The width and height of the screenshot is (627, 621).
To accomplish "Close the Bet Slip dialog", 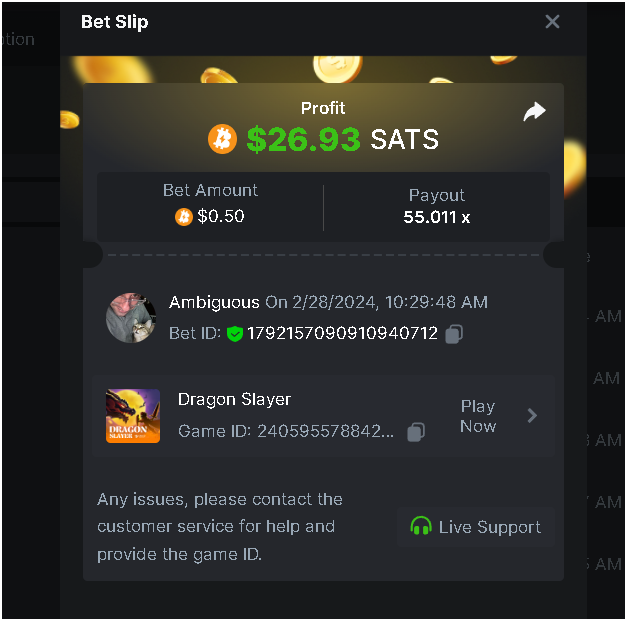I will coord(552,22).
